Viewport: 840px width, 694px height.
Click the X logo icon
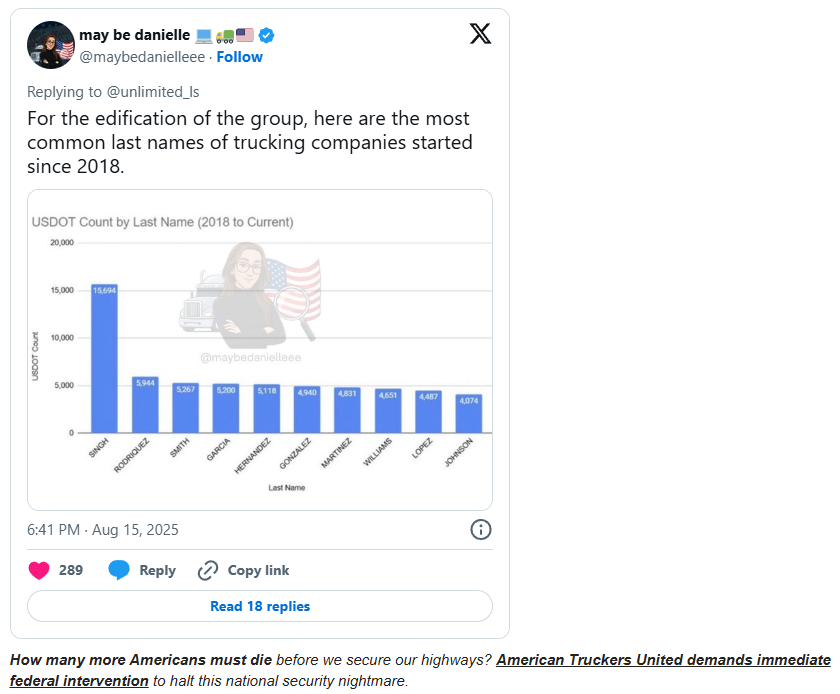tap(480, 34)
